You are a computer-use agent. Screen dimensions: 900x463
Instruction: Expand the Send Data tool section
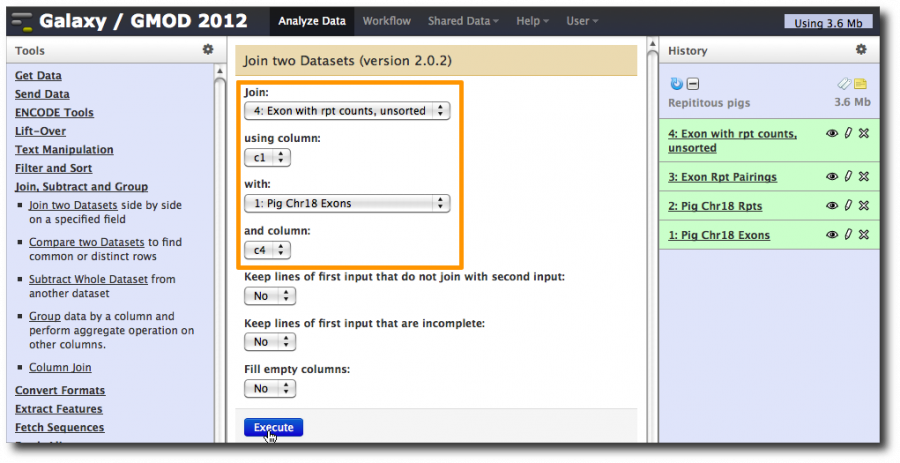[42, 94]
